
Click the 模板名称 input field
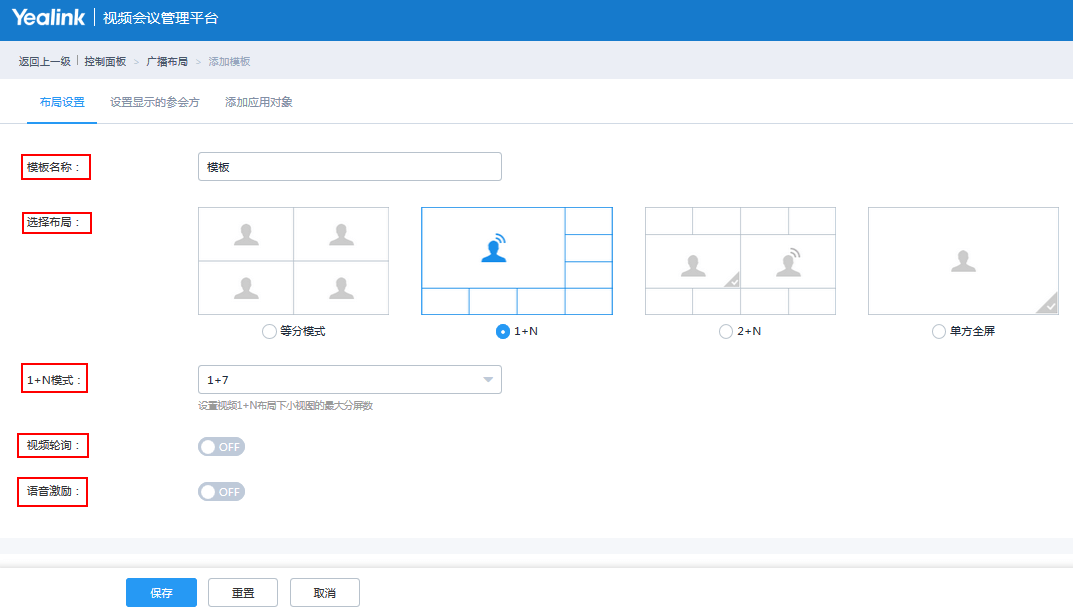pos(350,166)
